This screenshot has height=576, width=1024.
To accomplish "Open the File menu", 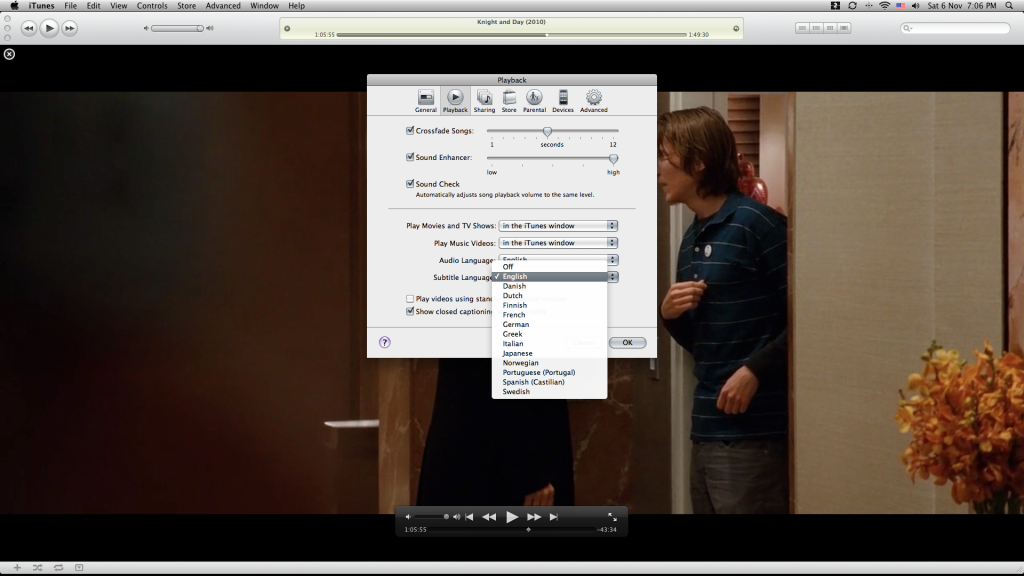I will click(x=71, y=6).
